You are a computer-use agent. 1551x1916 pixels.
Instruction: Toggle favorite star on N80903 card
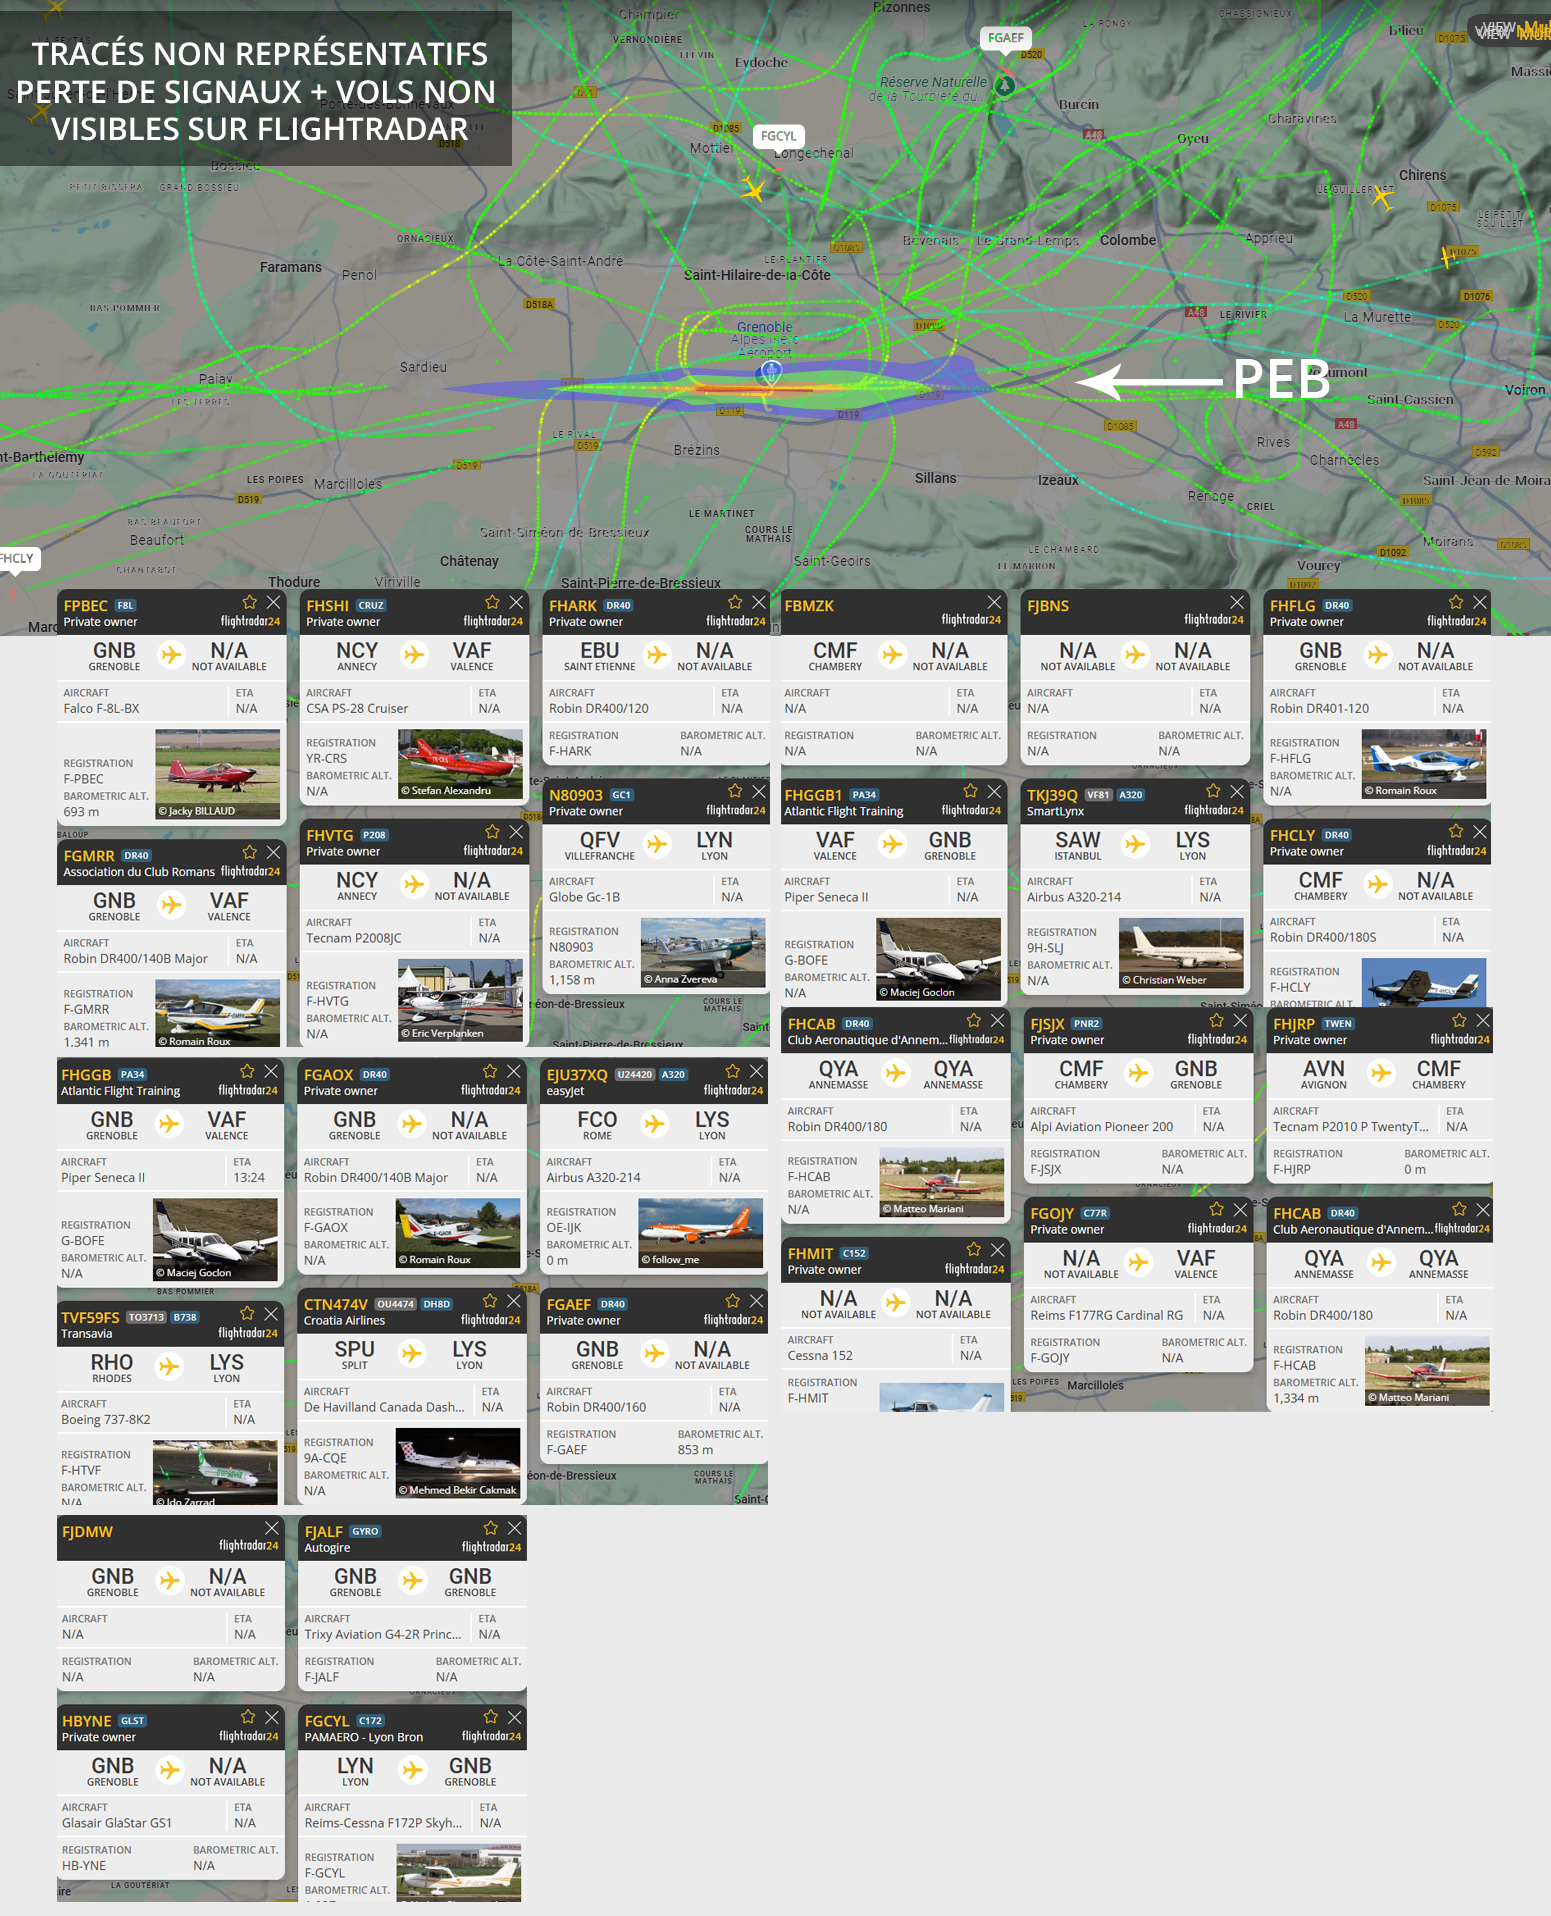(735, 791)
